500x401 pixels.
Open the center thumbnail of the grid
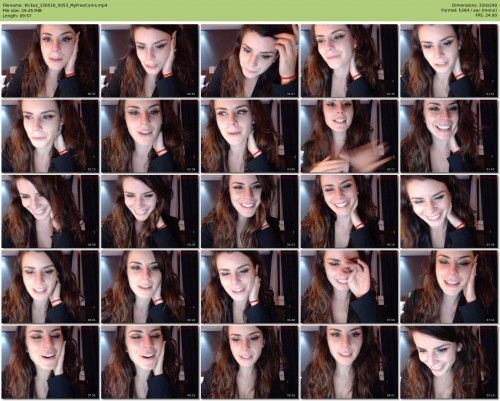click(250, 211)
